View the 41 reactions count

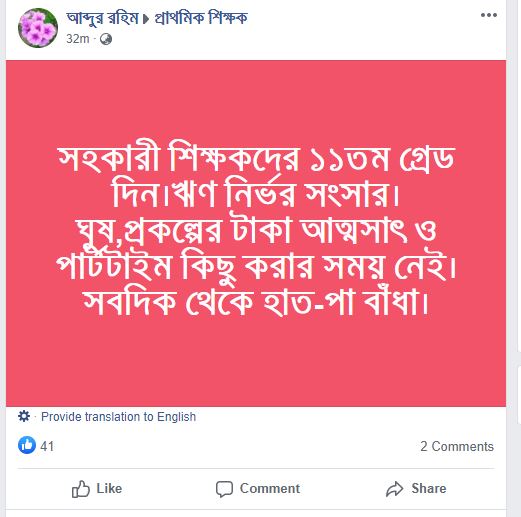tap(47, 446)
